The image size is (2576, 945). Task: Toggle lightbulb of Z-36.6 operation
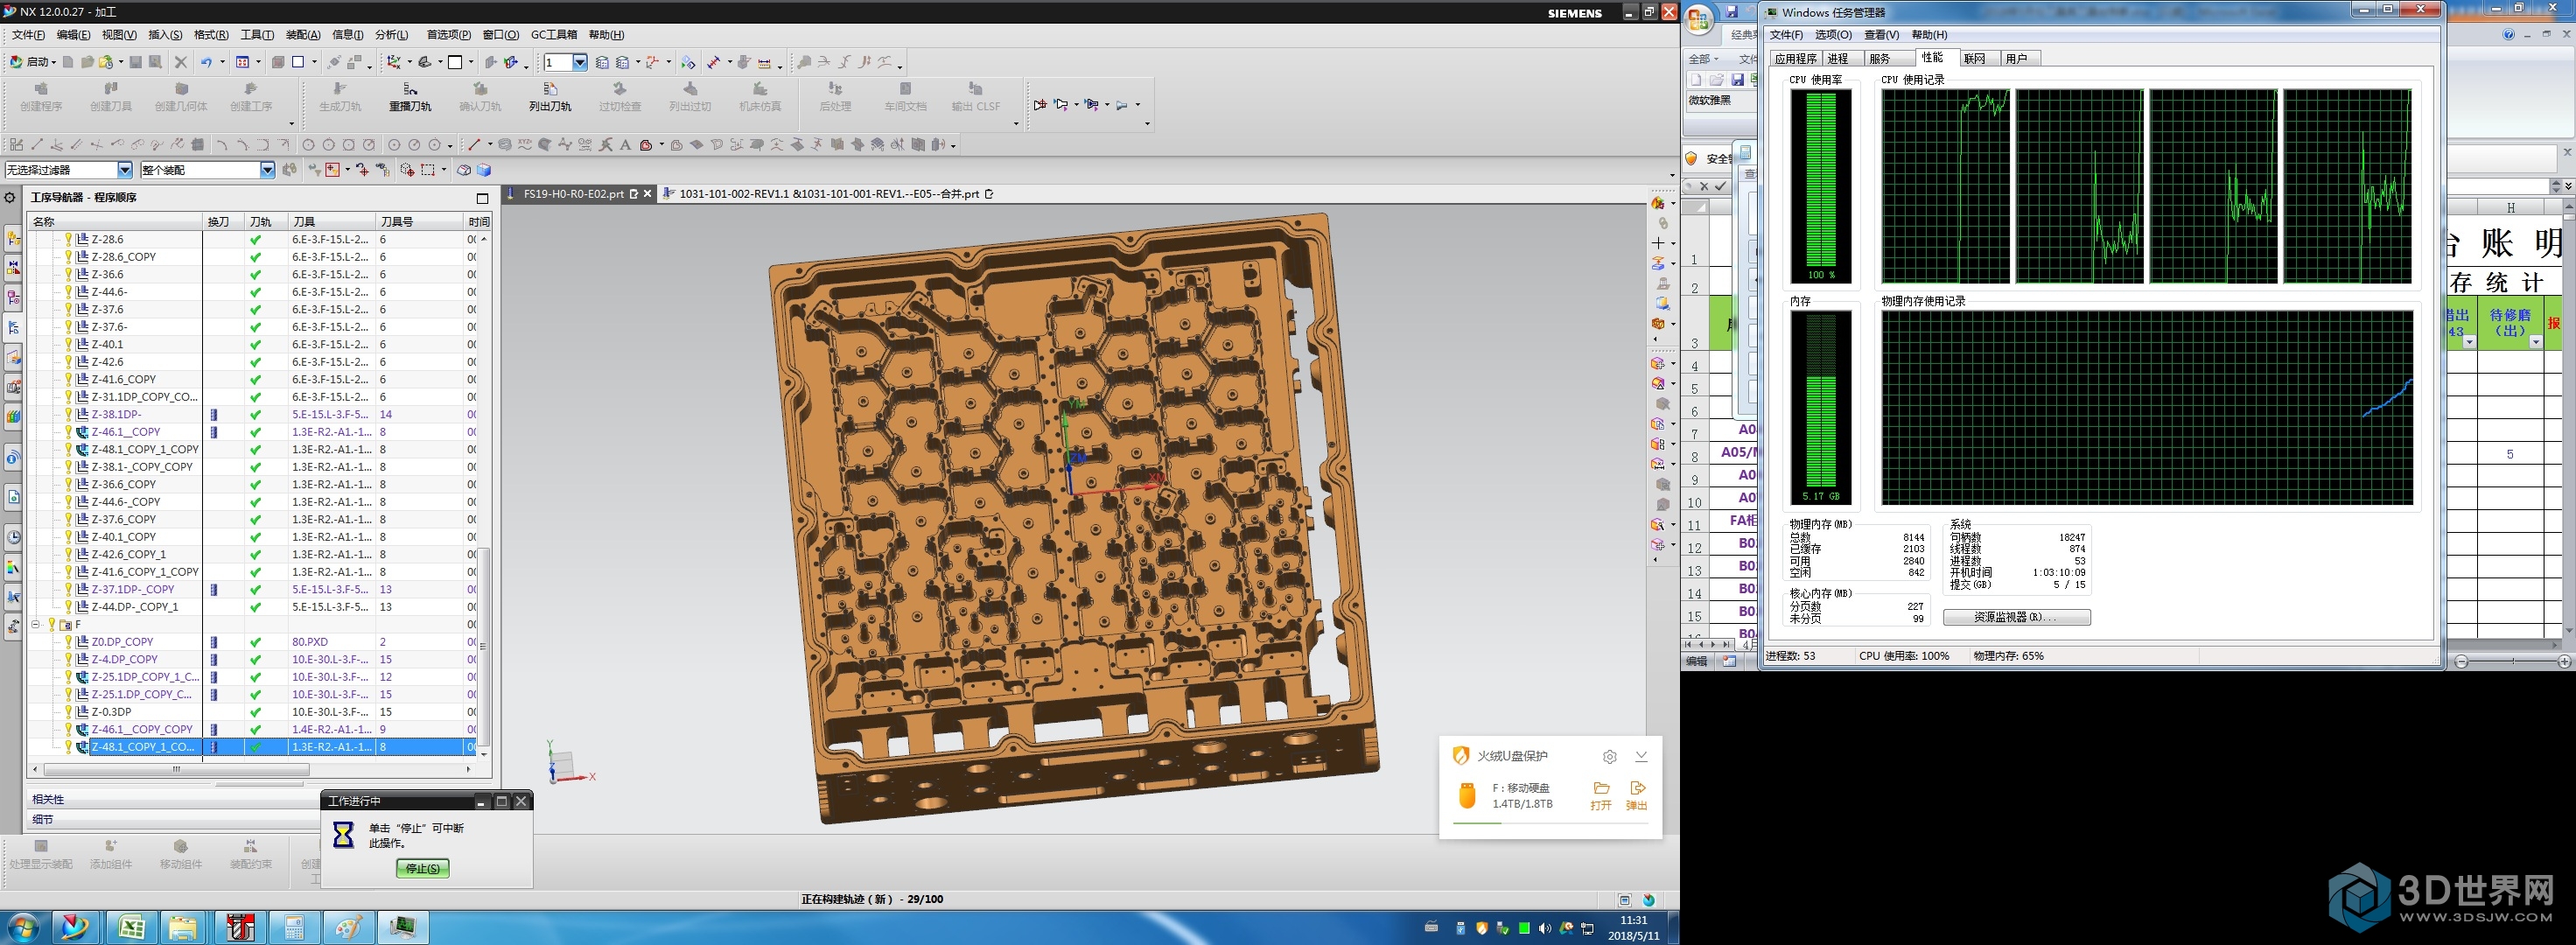coord(69,274)
